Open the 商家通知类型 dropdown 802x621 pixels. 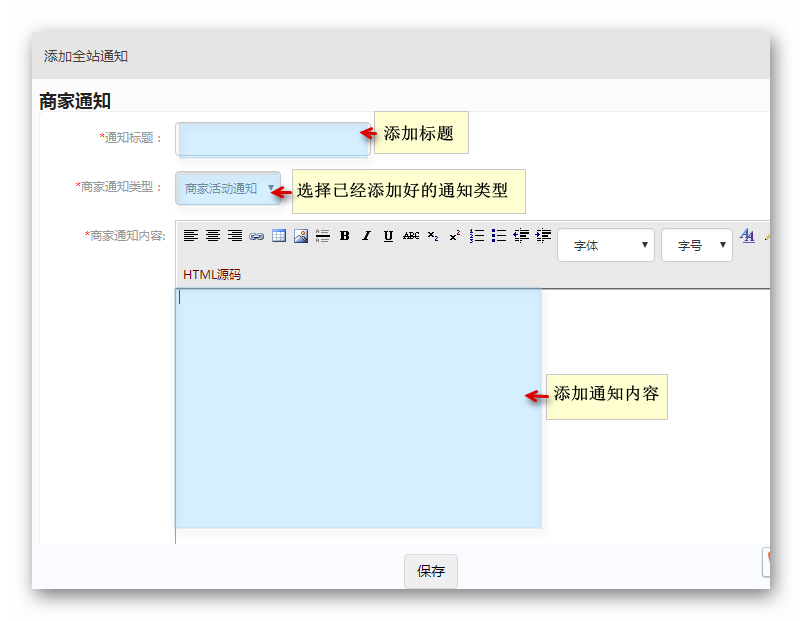228,188
